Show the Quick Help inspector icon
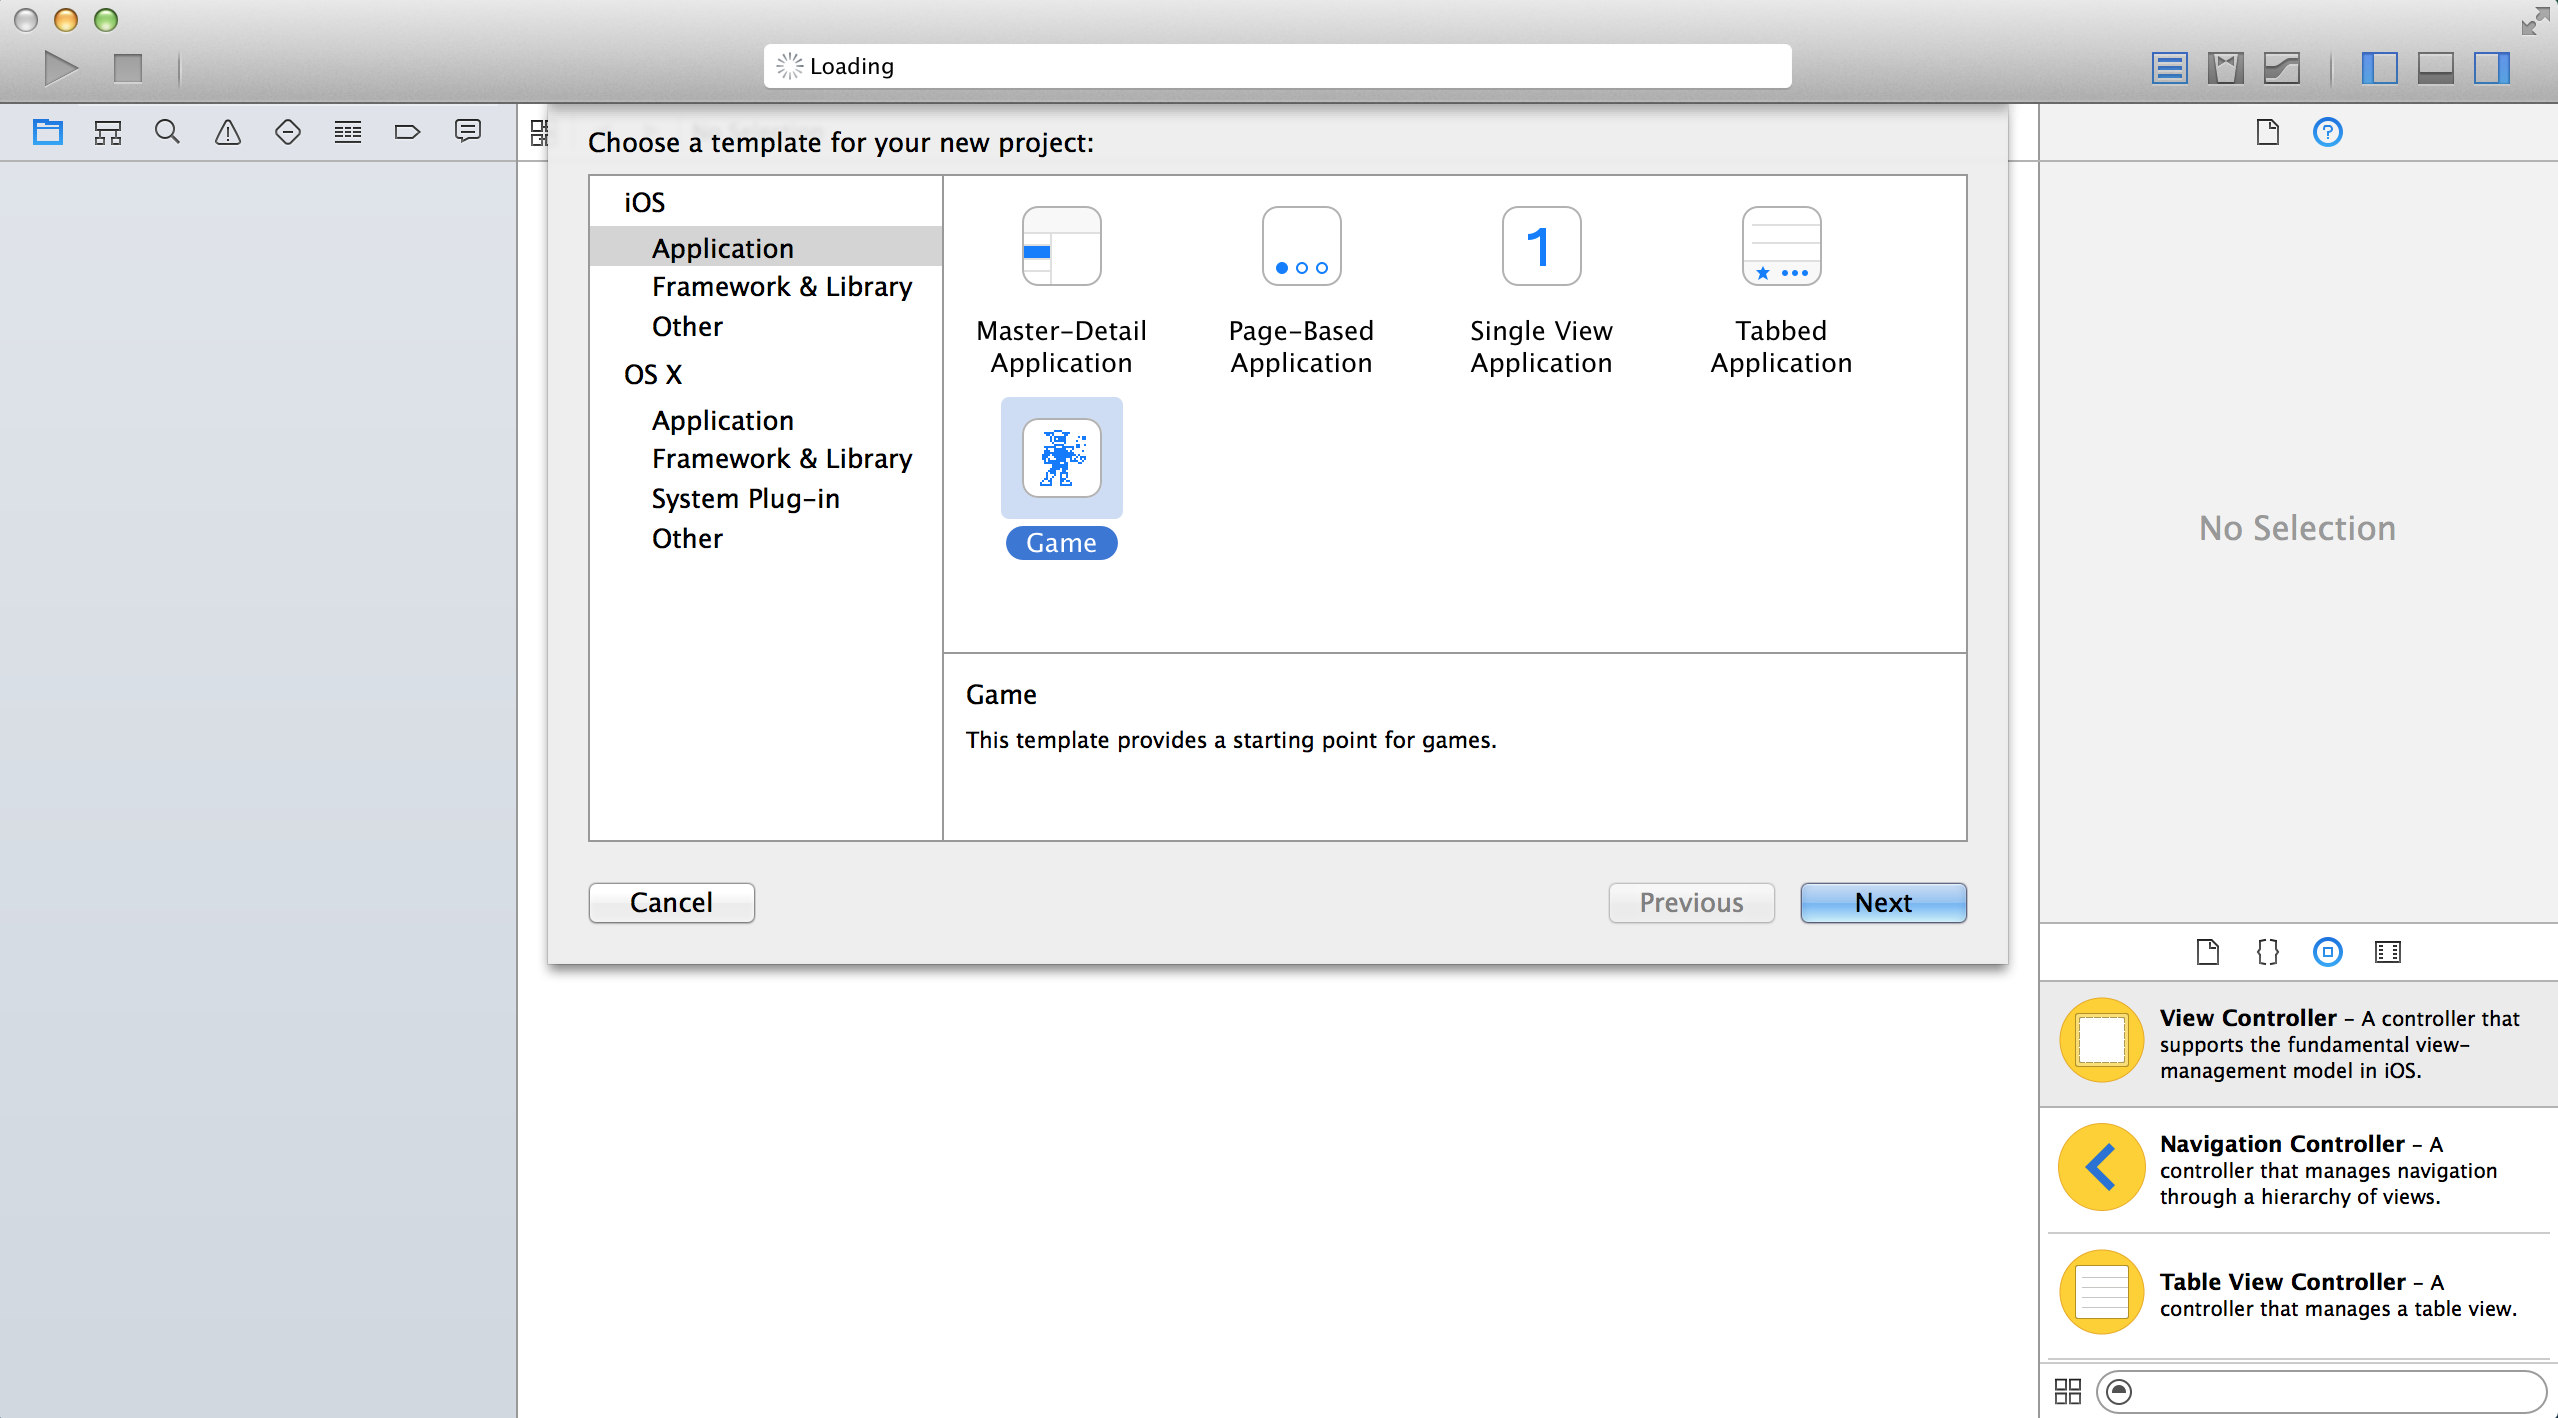 pyautogui.click(x=2328, y=132)
